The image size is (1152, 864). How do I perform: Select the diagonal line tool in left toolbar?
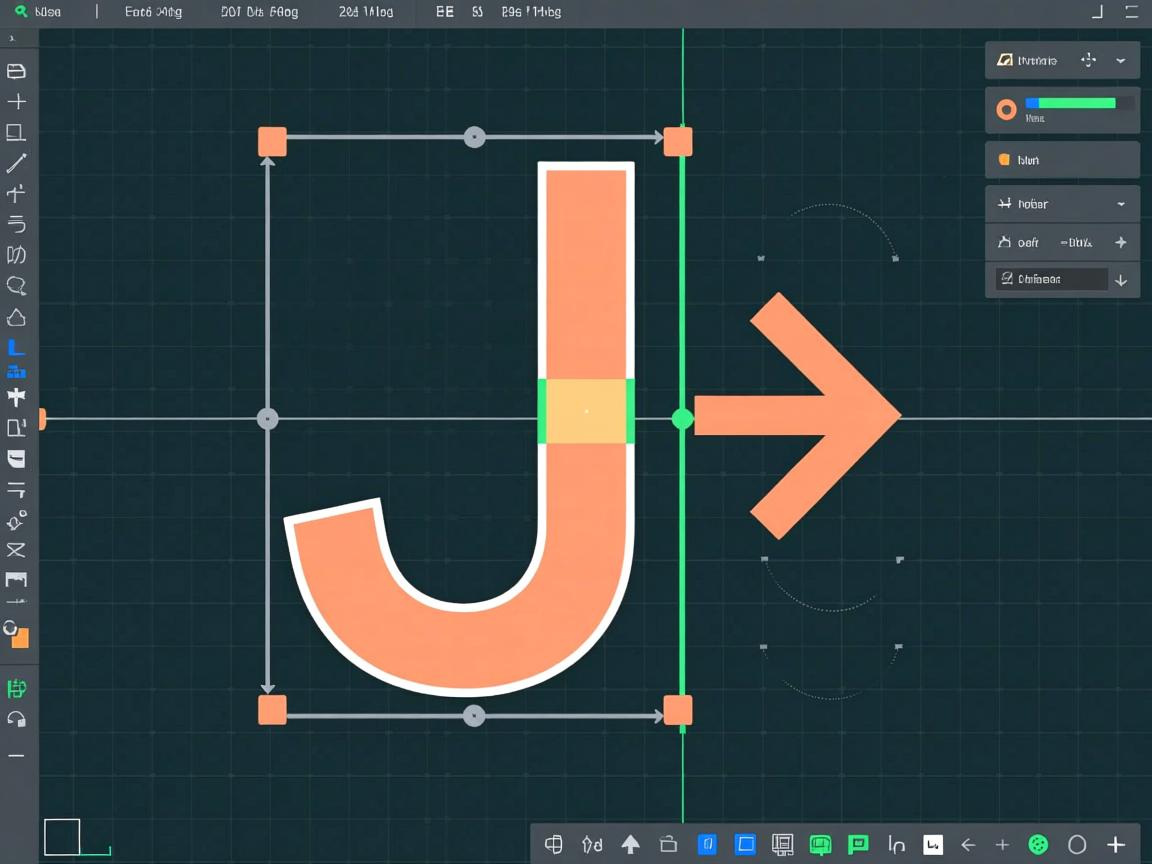pos(16,163)
